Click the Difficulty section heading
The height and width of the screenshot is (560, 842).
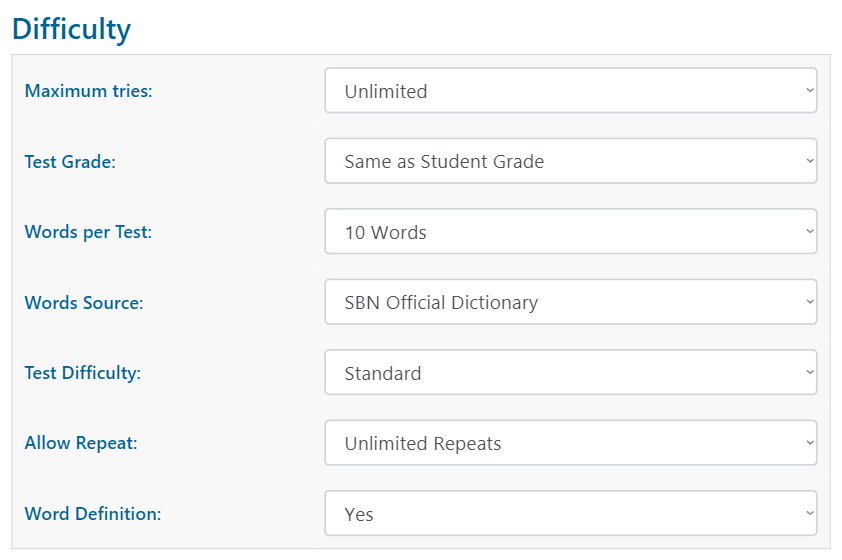[71, 29]
